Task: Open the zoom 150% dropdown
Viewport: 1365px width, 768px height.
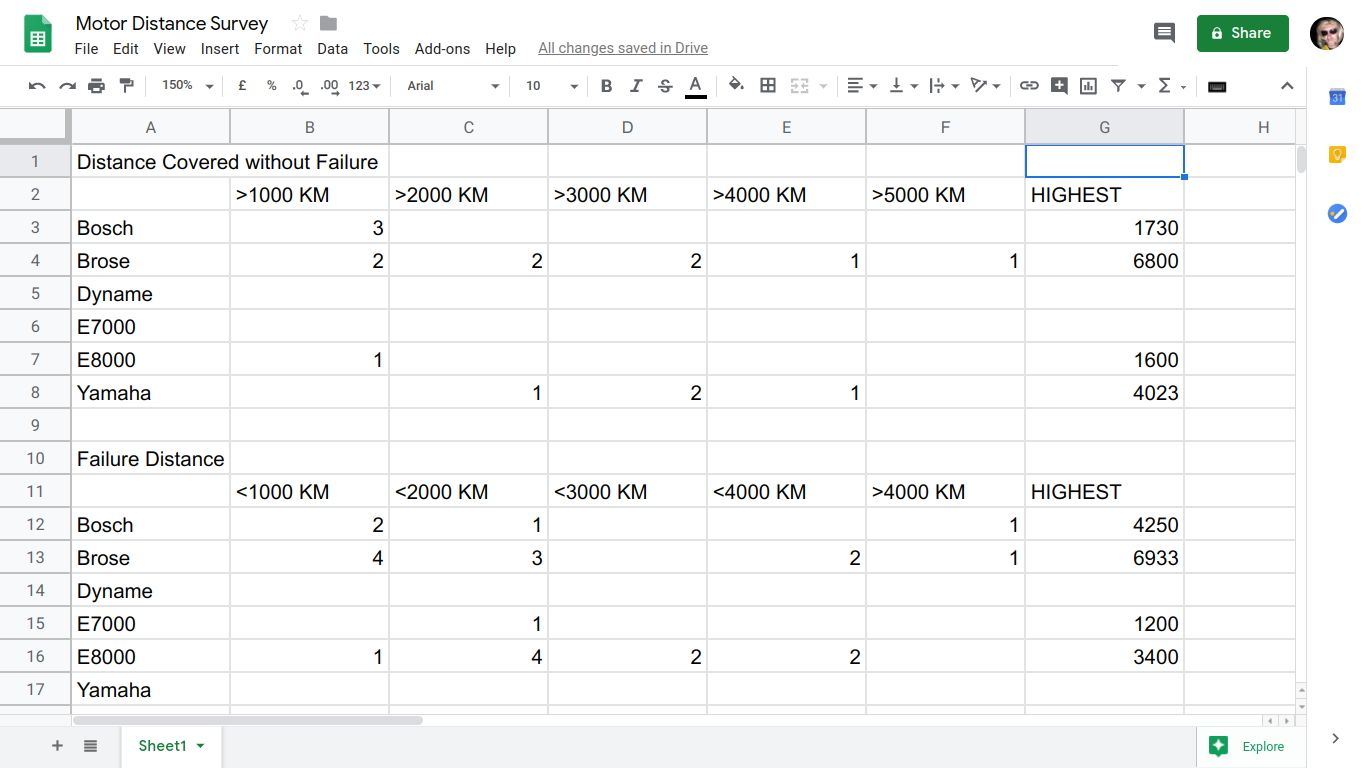Action: (x=187, y=86)
